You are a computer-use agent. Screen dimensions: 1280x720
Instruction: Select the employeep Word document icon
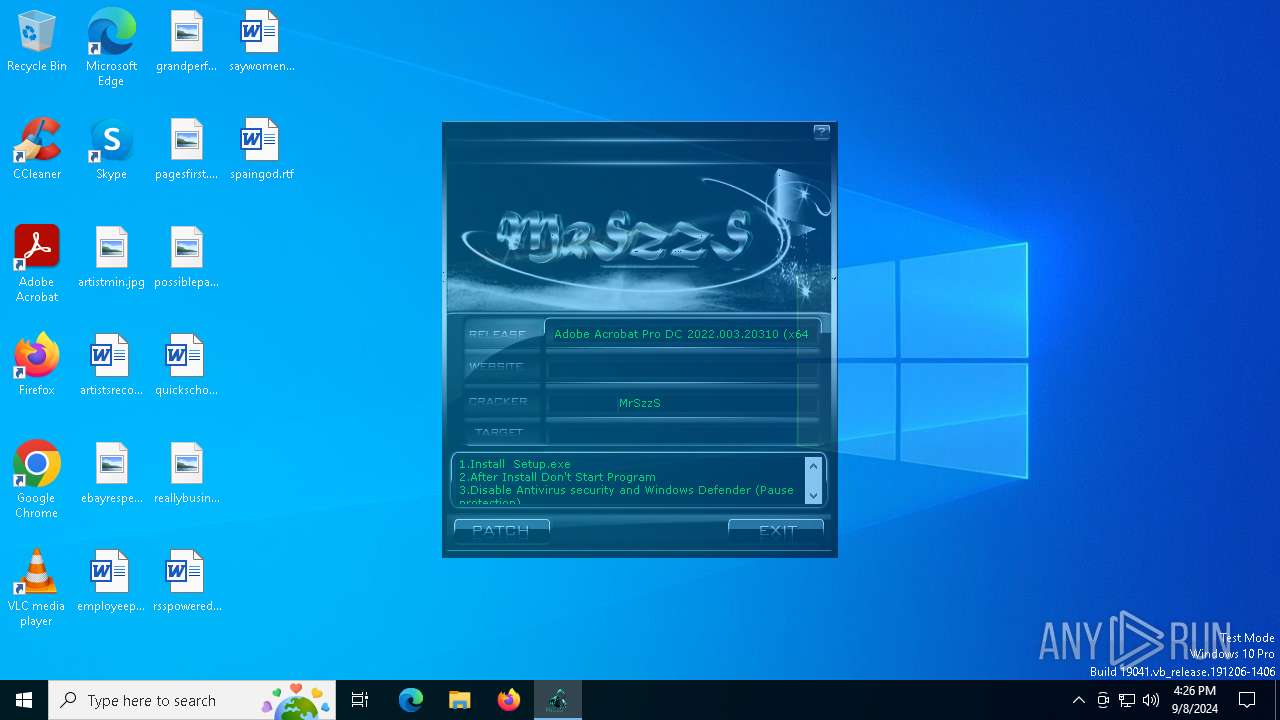111,582
